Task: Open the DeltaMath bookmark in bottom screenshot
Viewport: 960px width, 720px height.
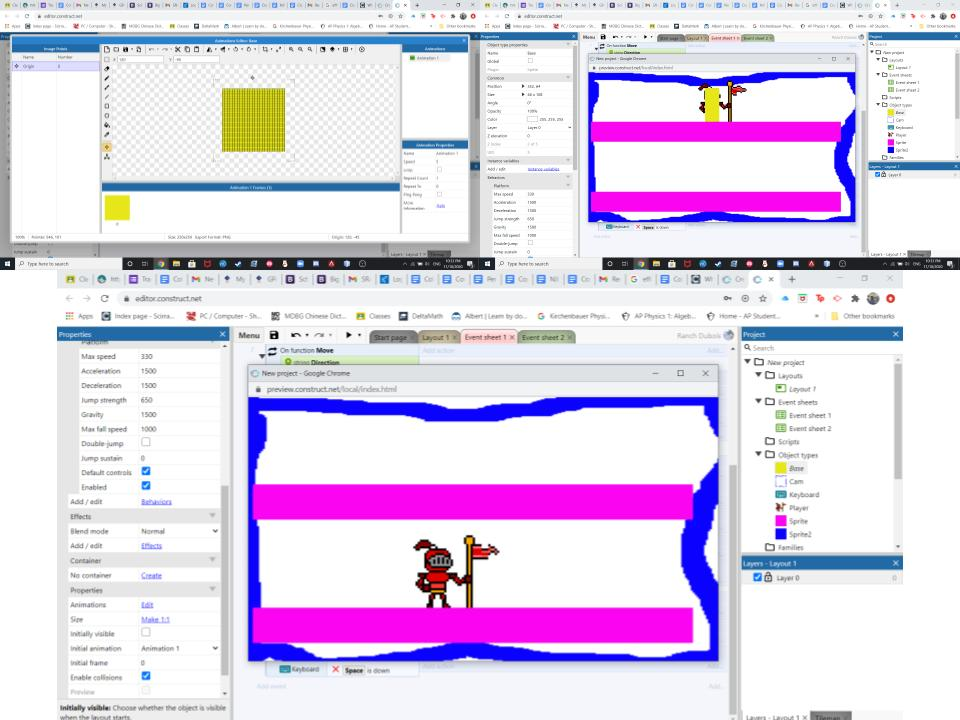Action: (x=421, y=316)
